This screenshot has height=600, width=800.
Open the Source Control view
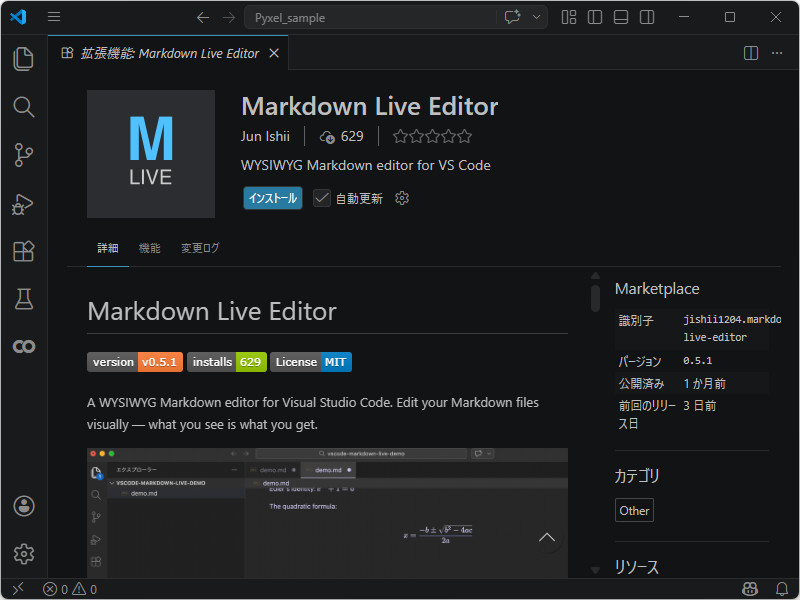coord(24,155)
